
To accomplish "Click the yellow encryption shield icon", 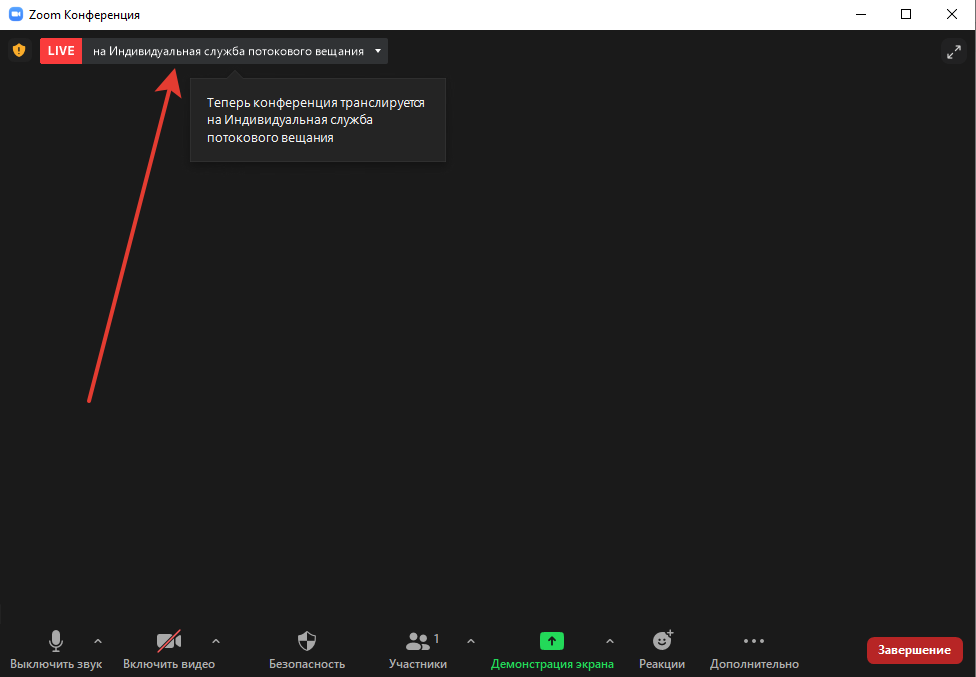I will coord(19,50).
